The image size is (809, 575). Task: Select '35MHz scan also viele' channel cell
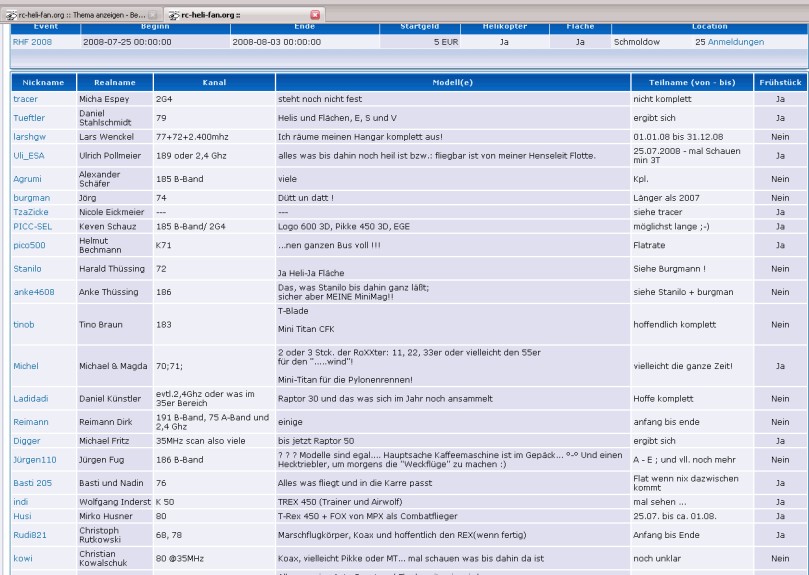(x=201, y=441)
